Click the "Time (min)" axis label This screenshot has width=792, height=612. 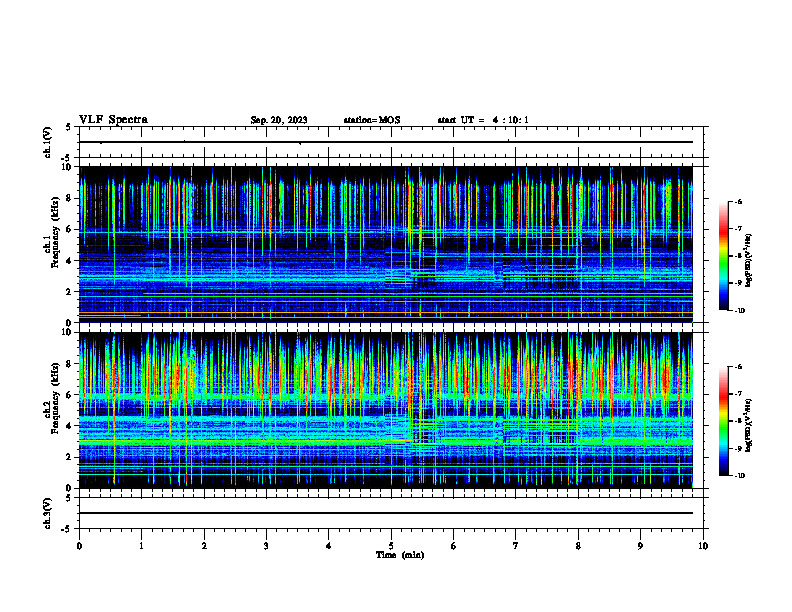click(400, 555)
